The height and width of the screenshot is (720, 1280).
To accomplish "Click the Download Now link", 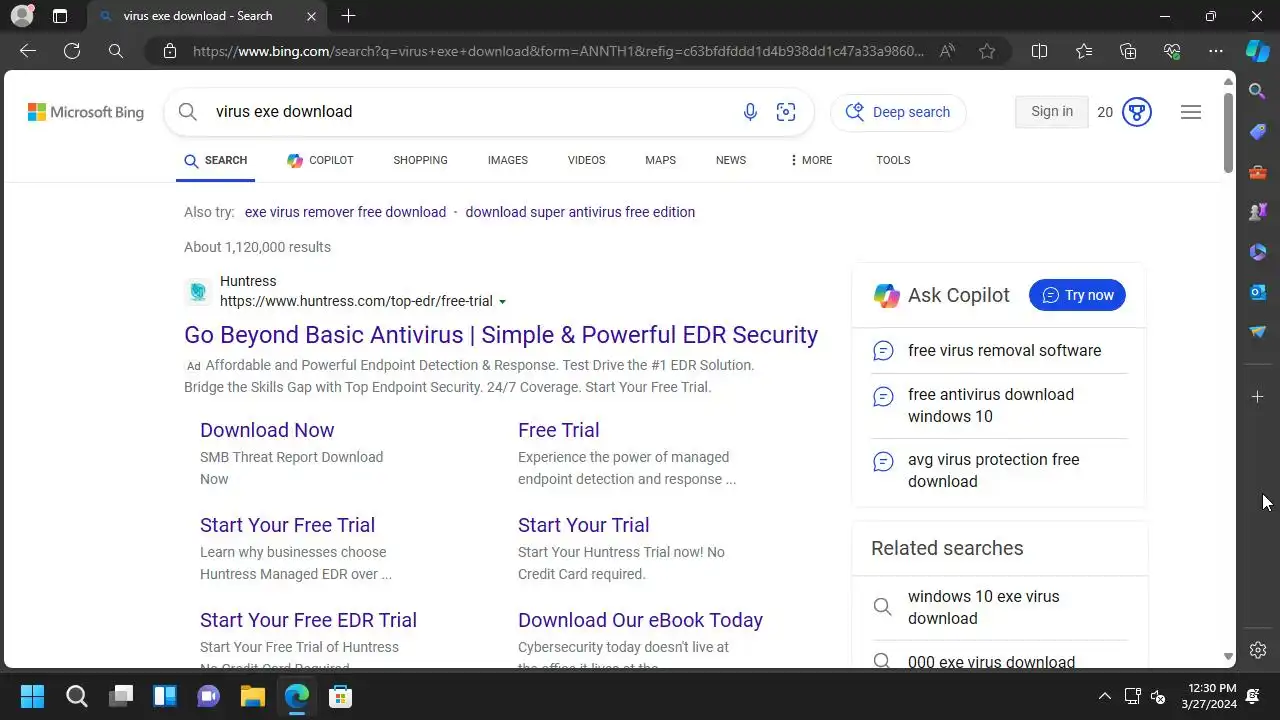I will 267,430.
